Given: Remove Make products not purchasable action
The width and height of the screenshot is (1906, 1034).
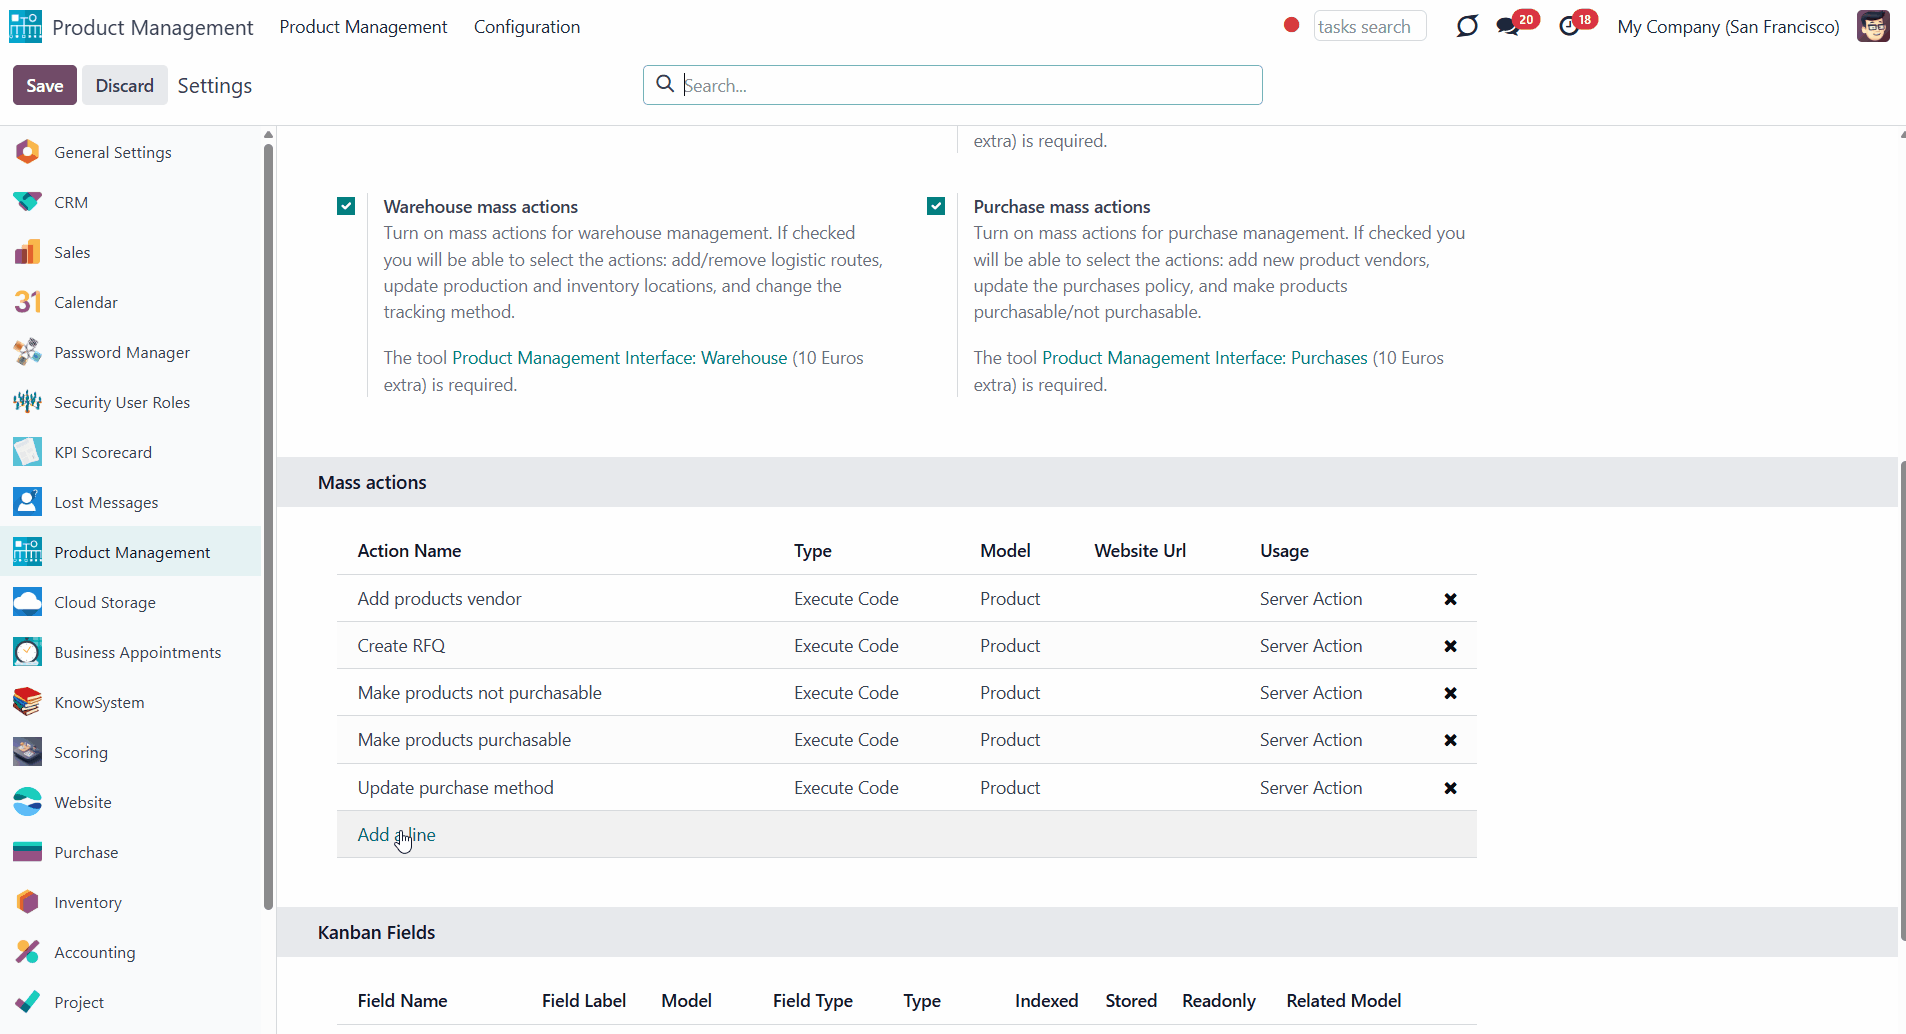Looking at the screenshot, I should pyautogui.click(x=1450, y=693).
